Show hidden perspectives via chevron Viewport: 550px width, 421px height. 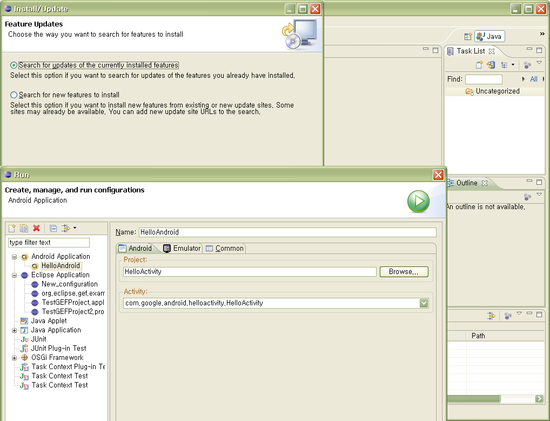click(542, 34)
